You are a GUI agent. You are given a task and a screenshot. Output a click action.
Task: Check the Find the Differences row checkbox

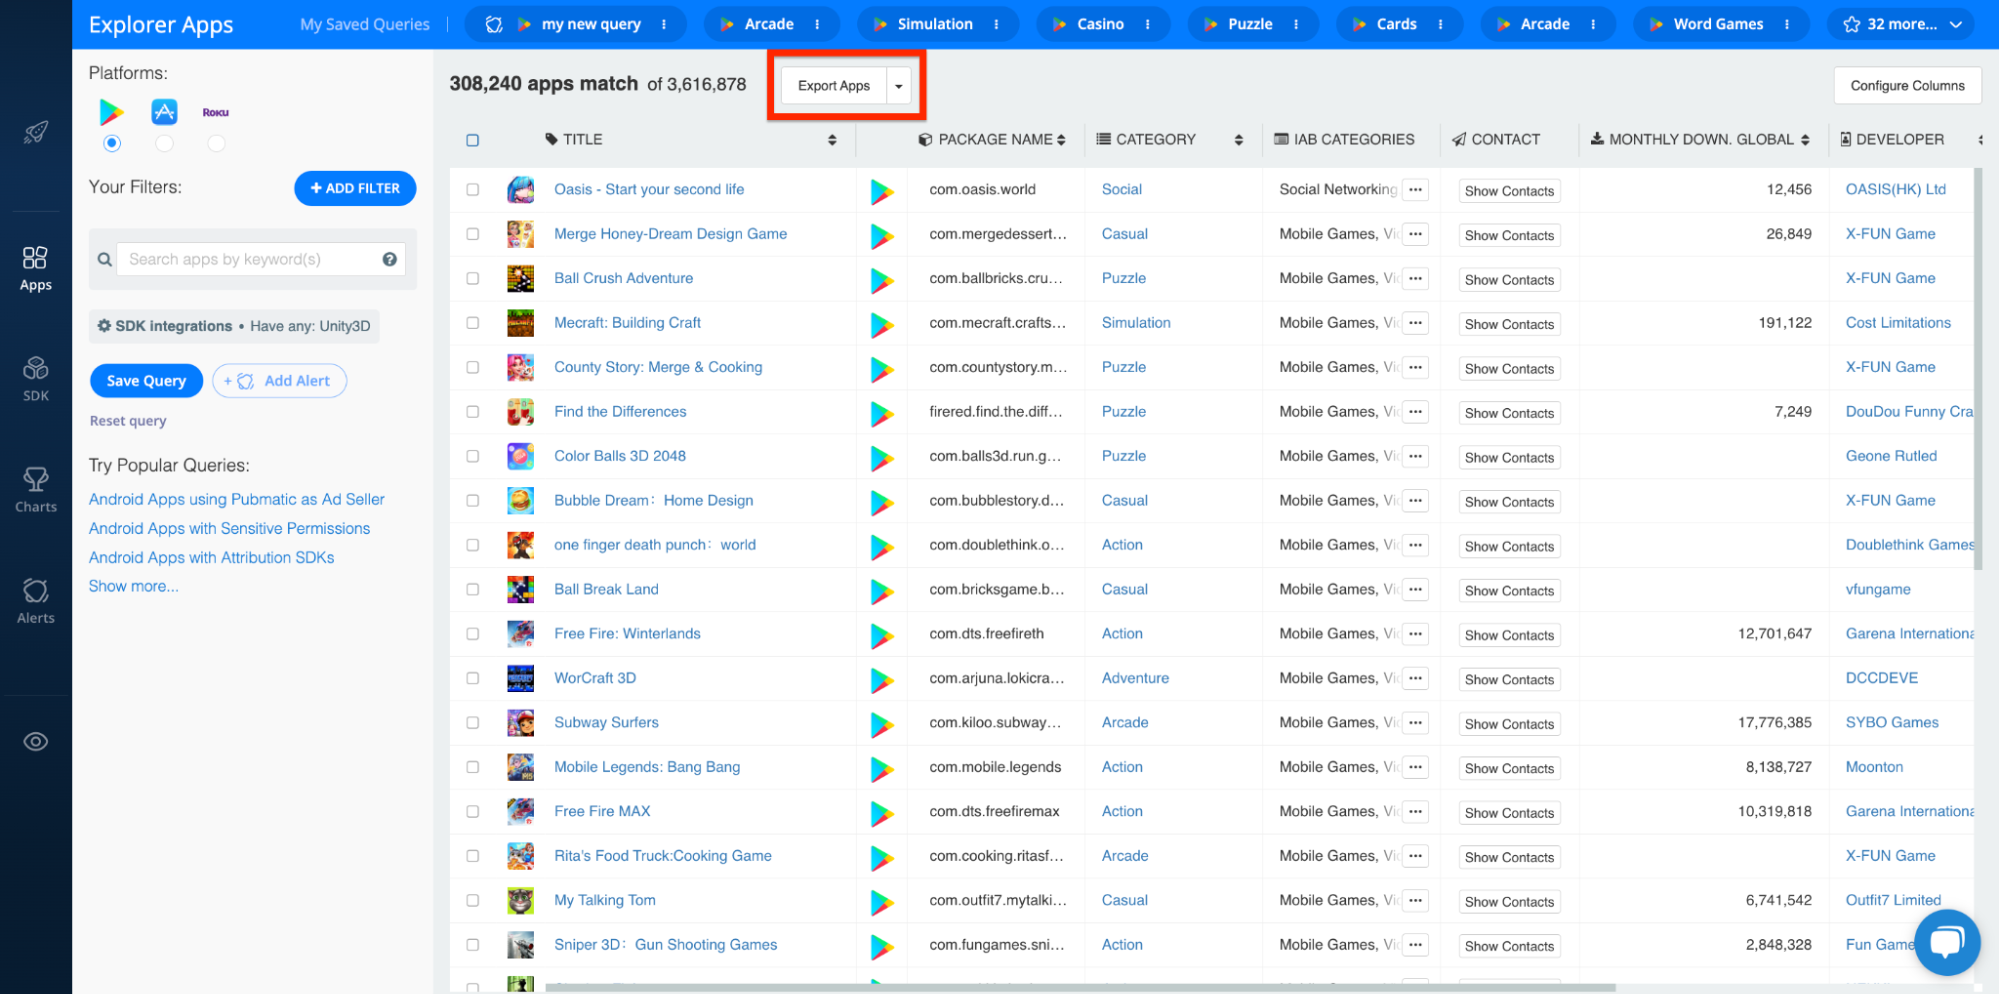tap(473, 411)
